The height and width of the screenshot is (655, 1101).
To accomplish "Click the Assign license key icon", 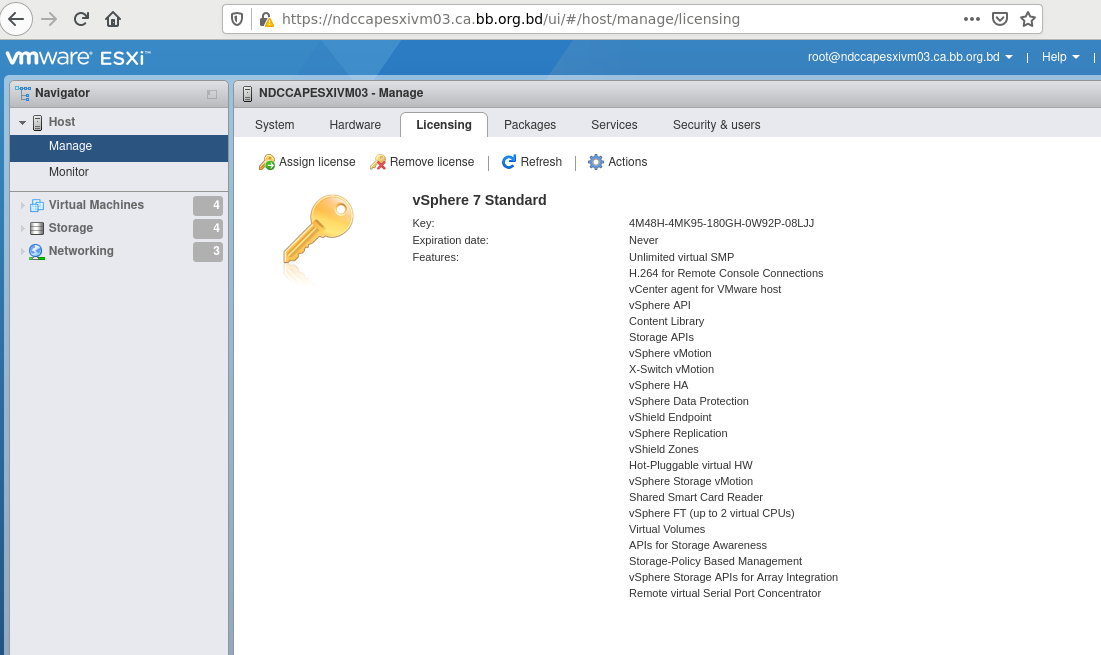I will [x=267, y=162].
